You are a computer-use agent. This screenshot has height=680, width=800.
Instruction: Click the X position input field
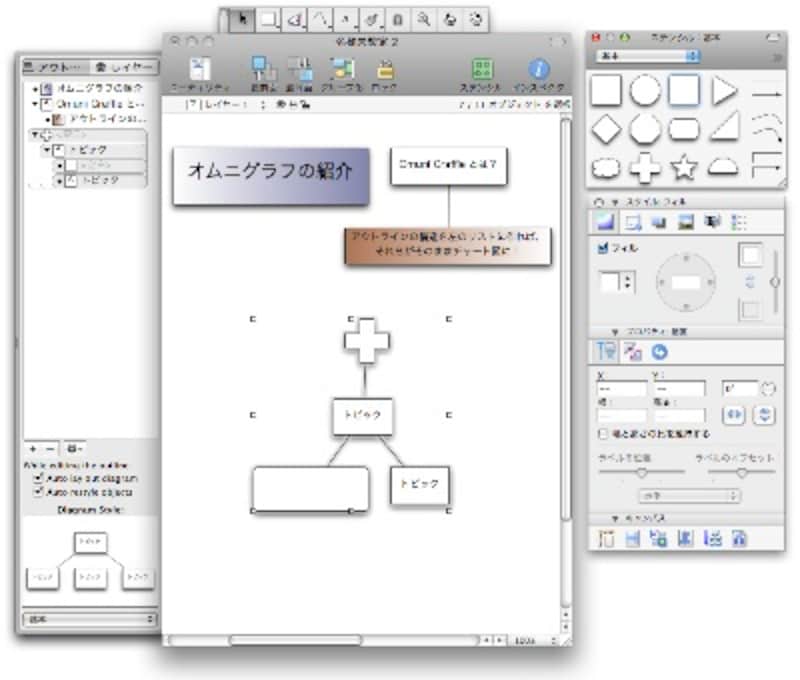click(x=621, y=389)
